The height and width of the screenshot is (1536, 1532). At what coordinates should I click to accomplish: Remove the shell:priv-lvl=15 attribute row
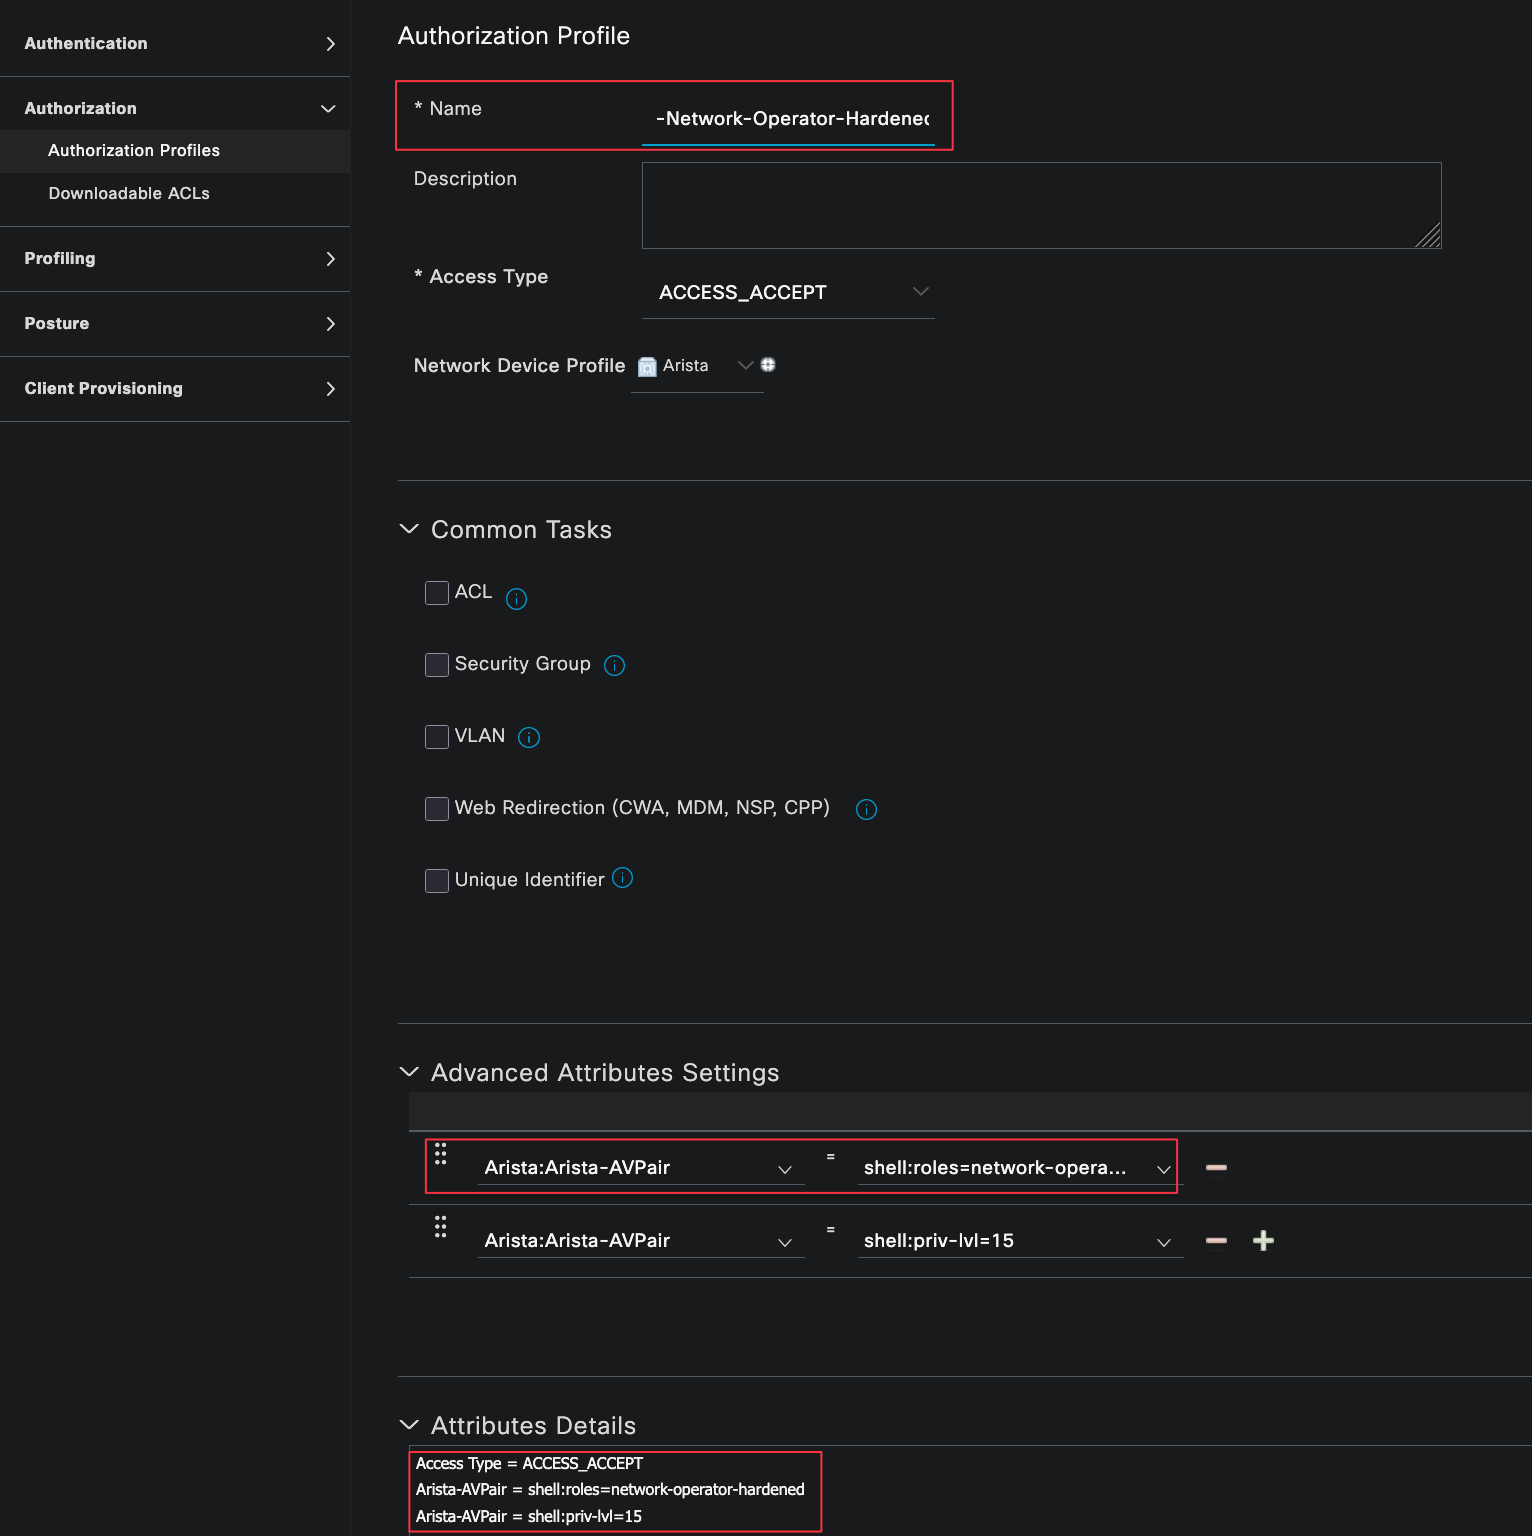[x=1216, y=1241]
